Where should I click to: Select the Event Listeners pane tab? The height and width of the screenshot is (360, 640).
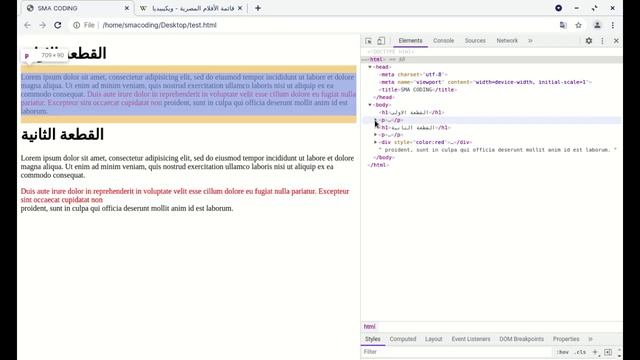tap(471, 339)
